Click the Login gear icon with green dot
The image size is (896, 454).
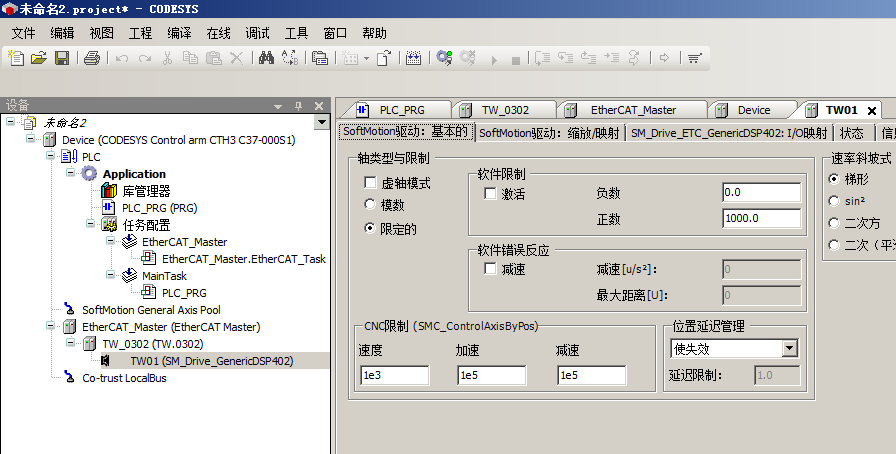(x=444, y=58)
